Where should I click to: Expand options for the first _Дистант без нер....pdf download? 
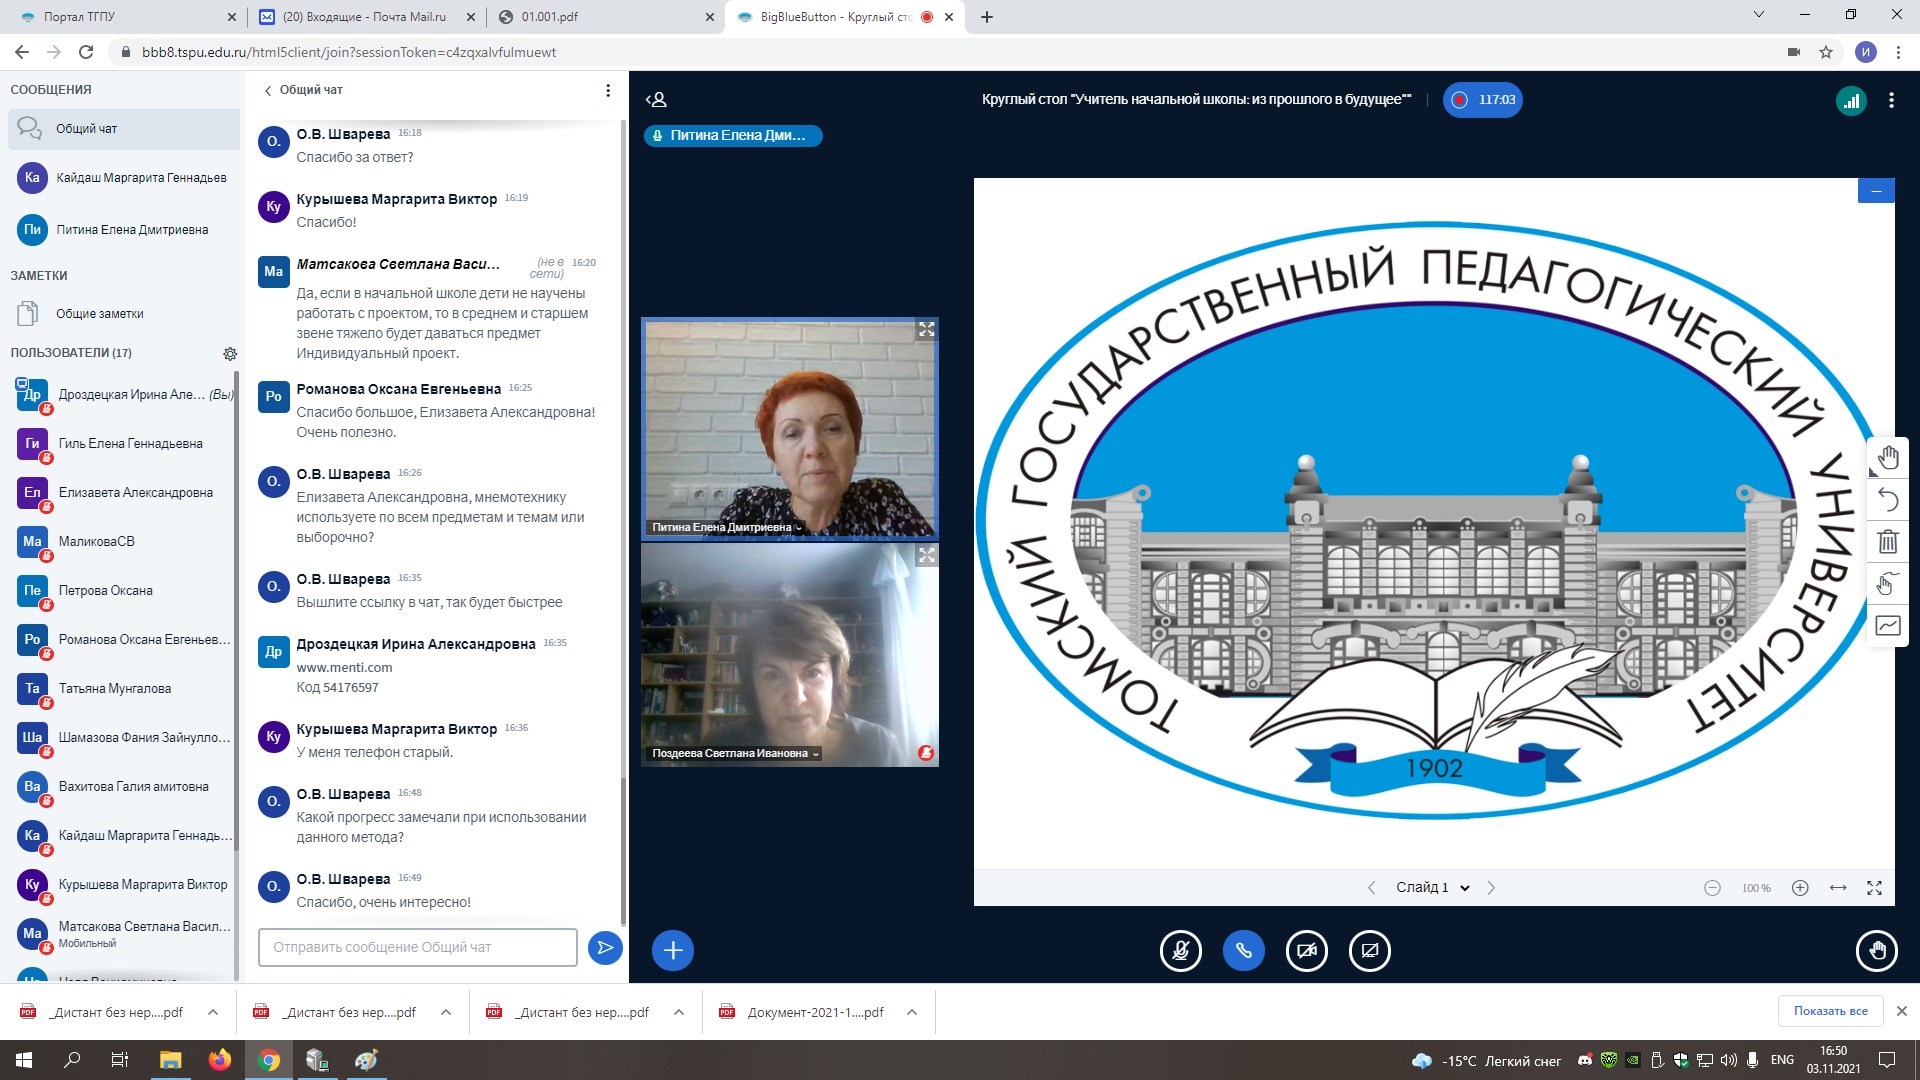click(213, 1012)
